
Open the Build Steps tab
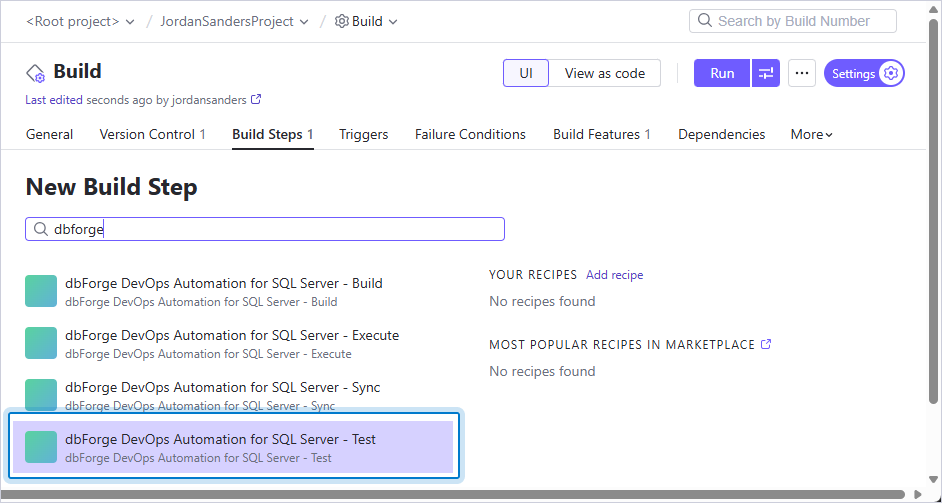[273, 135]
